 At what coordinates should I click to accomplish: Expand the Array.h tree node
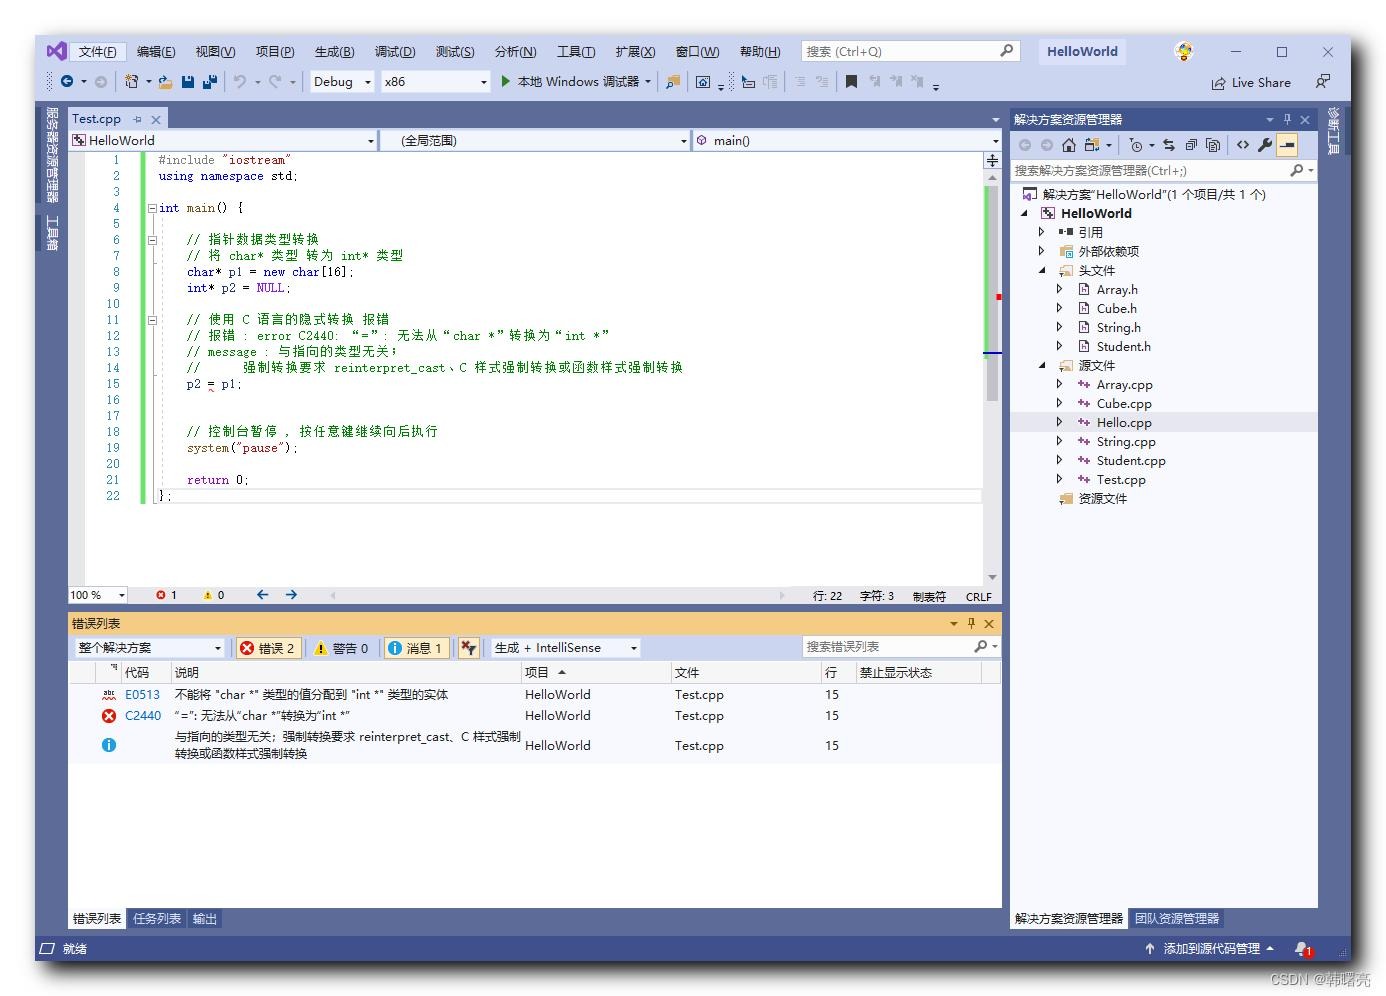pyautogui.click(x=1060, y=289)
